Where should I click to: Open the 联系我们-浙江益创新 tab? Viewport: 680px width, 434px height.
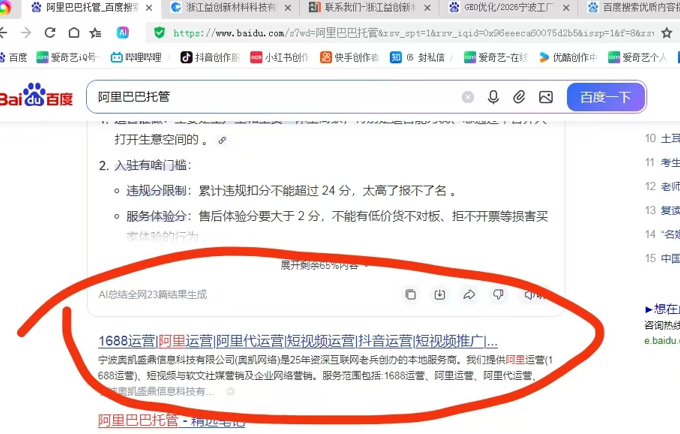[369, 8]
